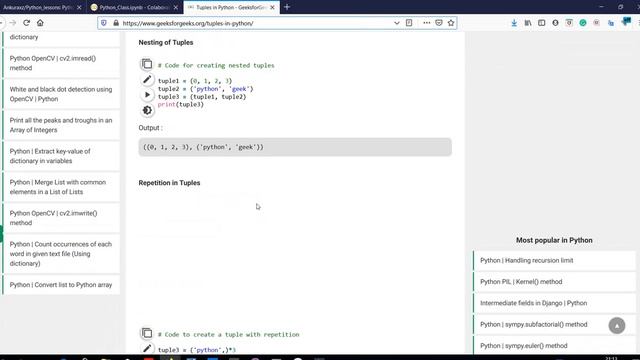Go to the browser home page
The image size is (640, 360).
click(x=40, y=23)
